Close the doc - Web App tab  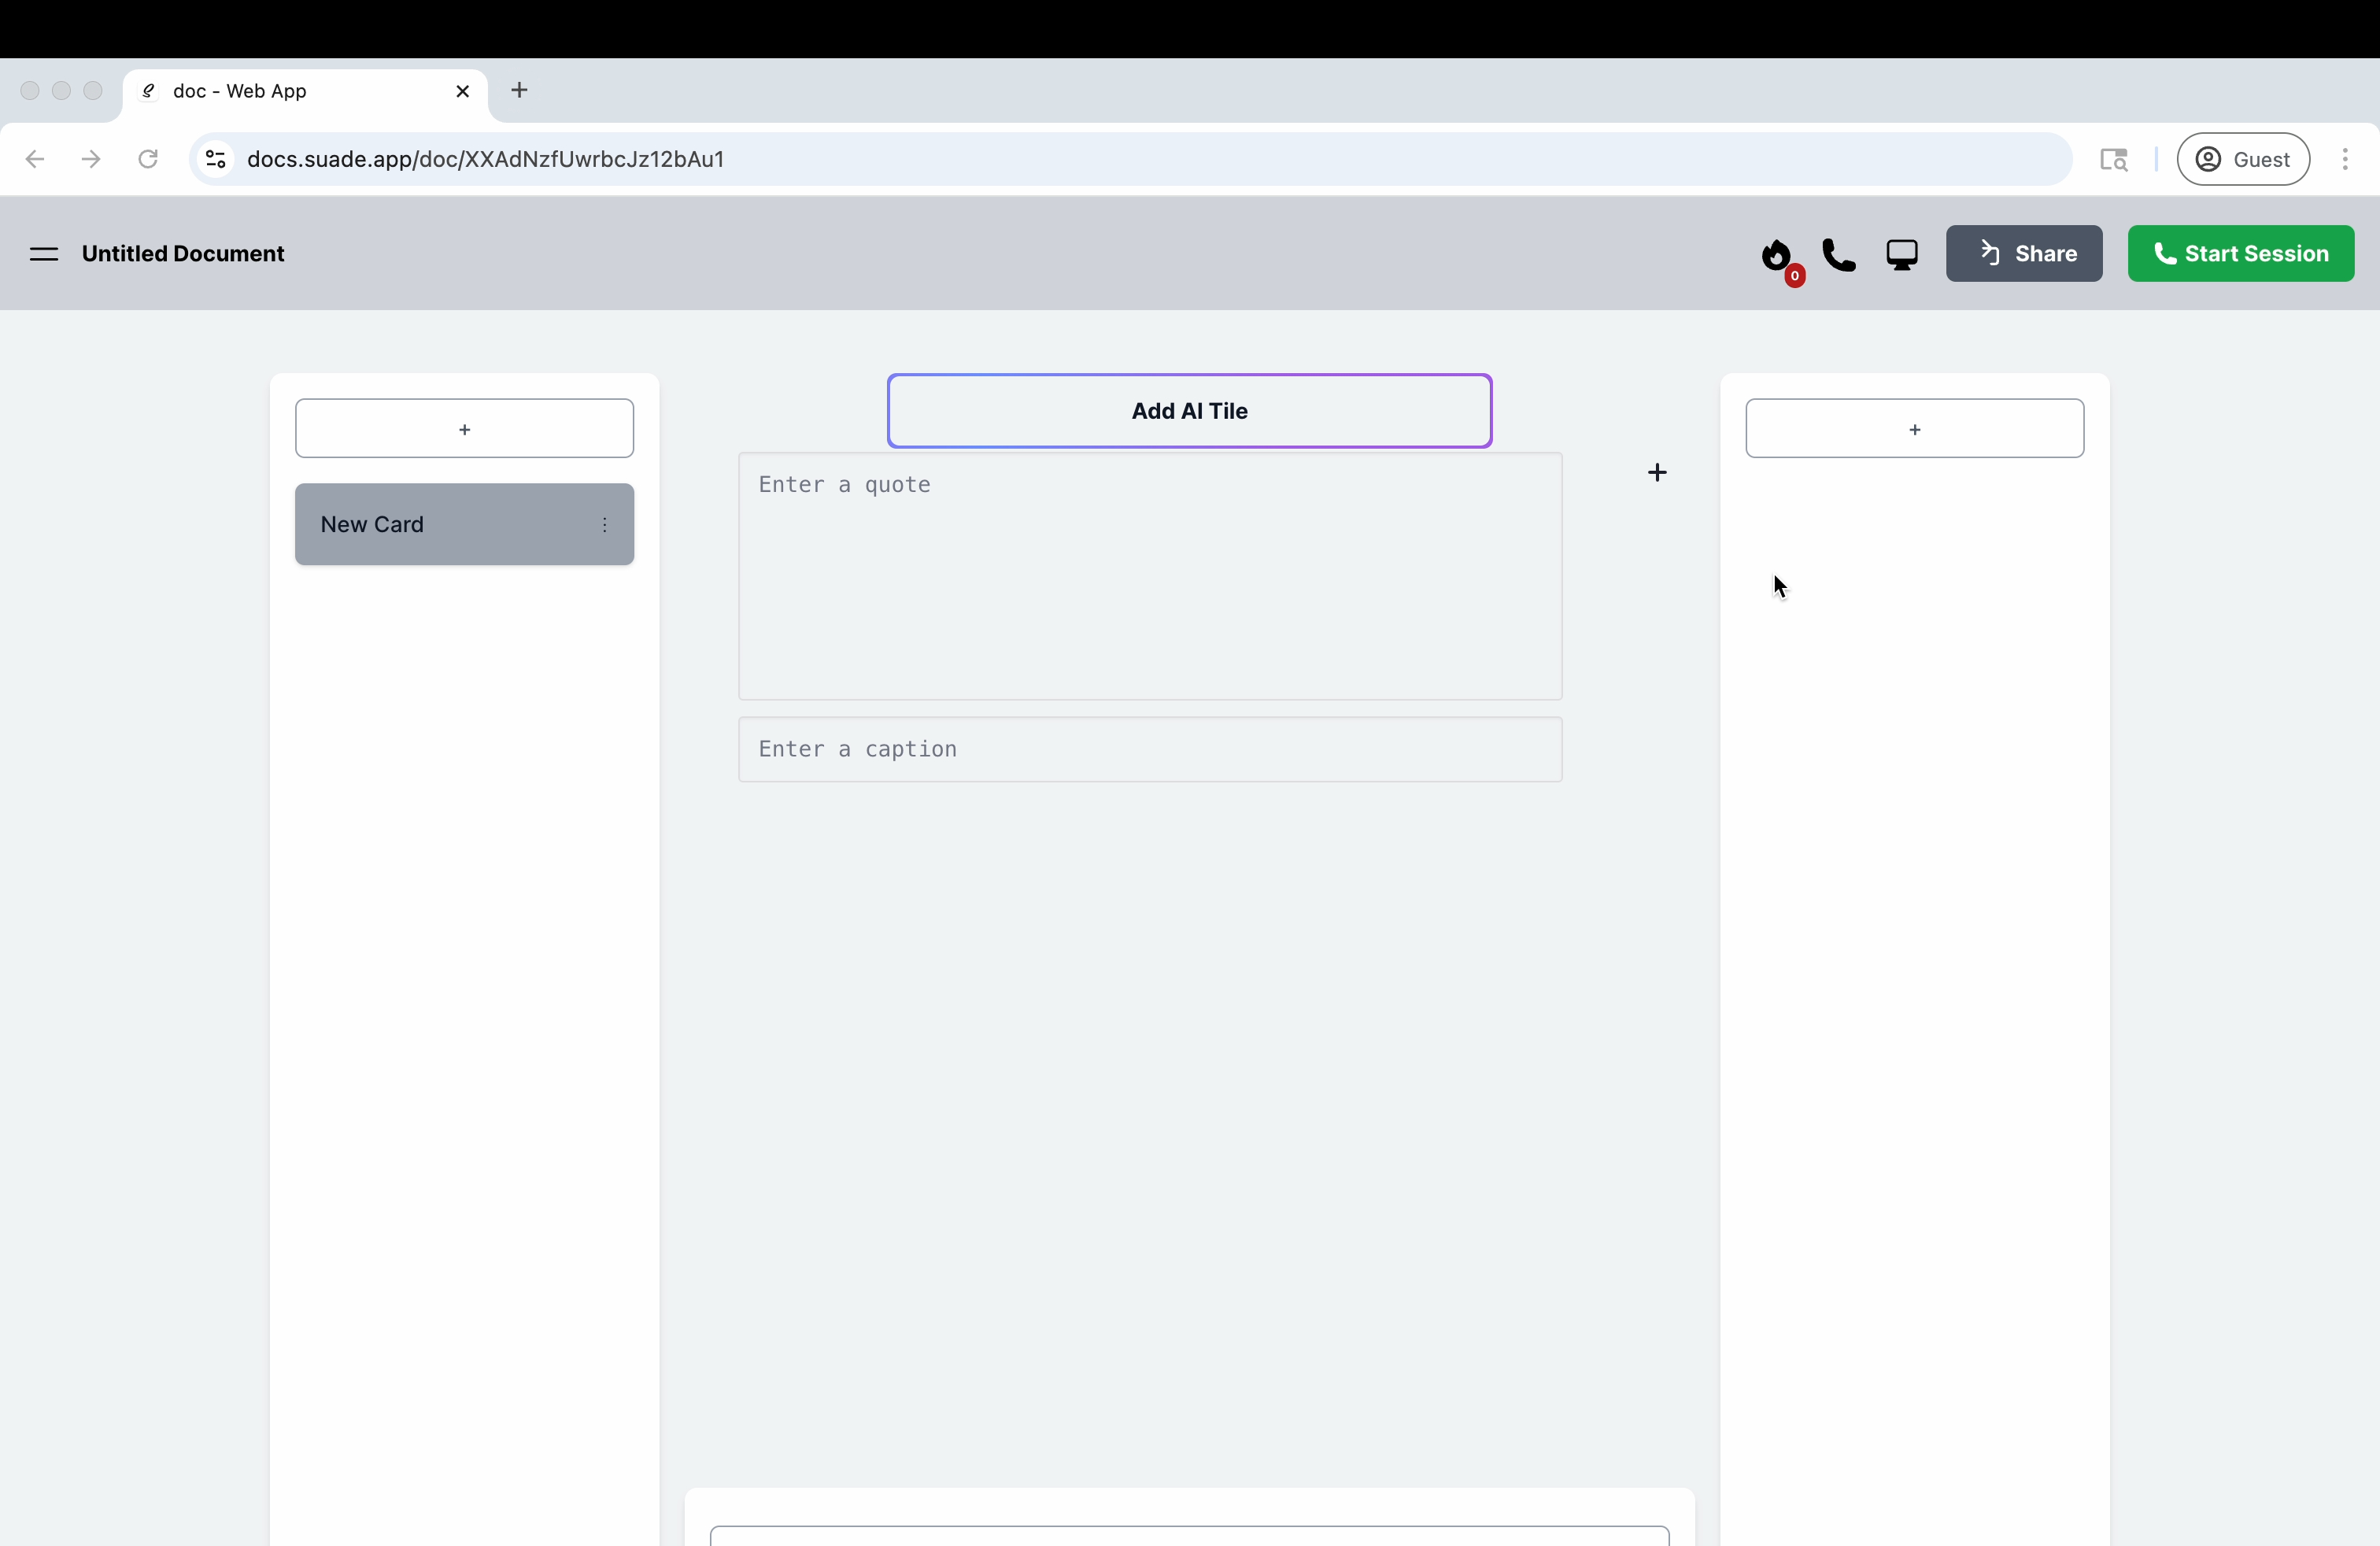click(462, 91)
